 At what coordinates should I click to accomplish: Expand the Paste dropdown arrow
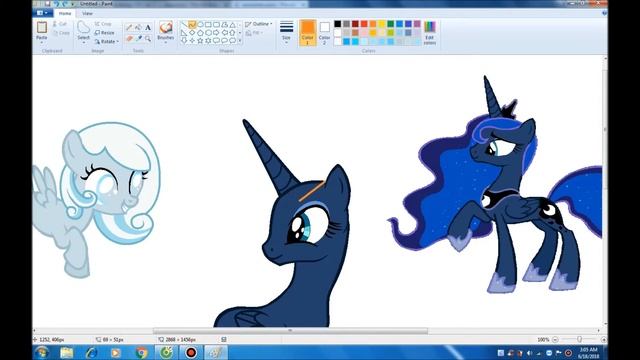(x=42, y=41)
